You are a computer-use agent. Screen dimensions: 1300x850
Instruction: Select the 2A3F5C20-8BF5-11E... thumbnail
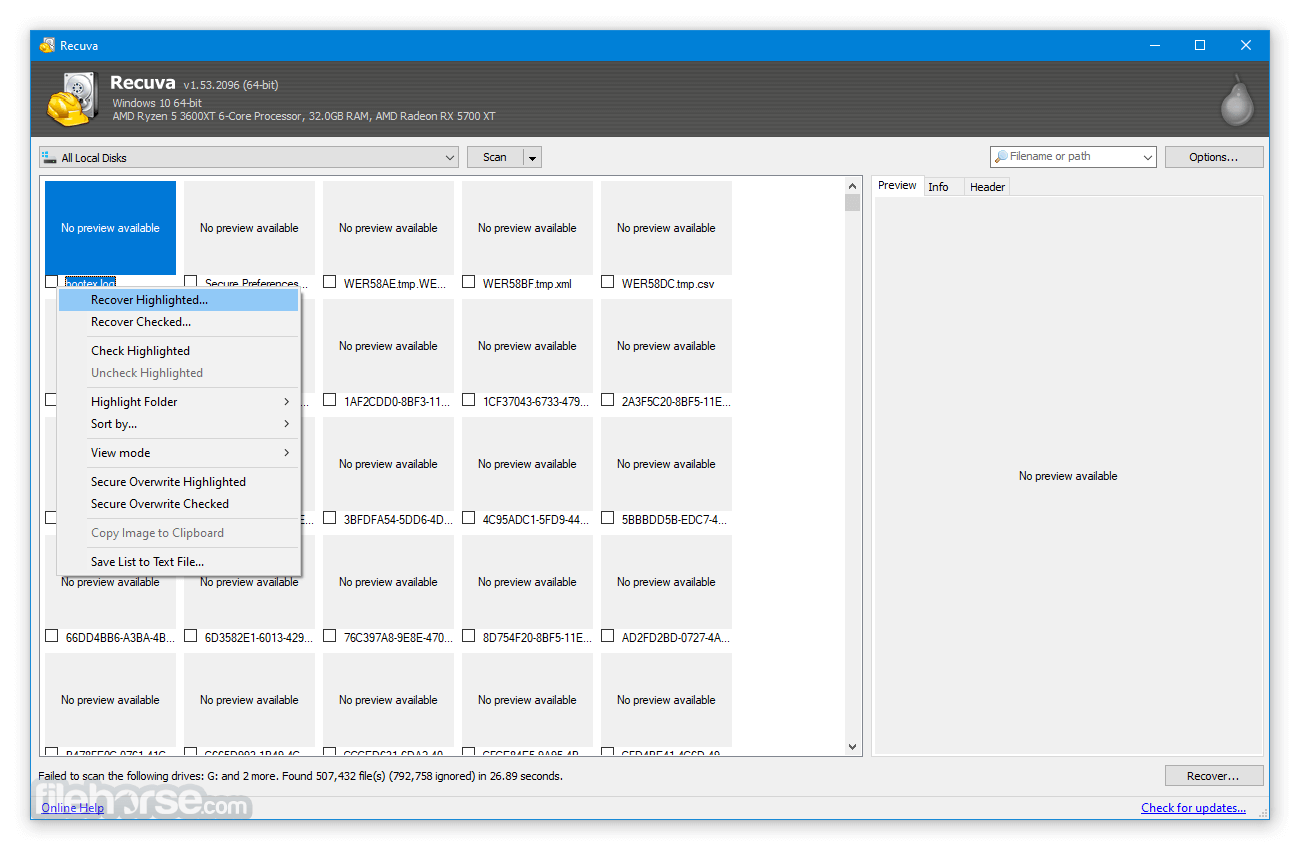666,346
